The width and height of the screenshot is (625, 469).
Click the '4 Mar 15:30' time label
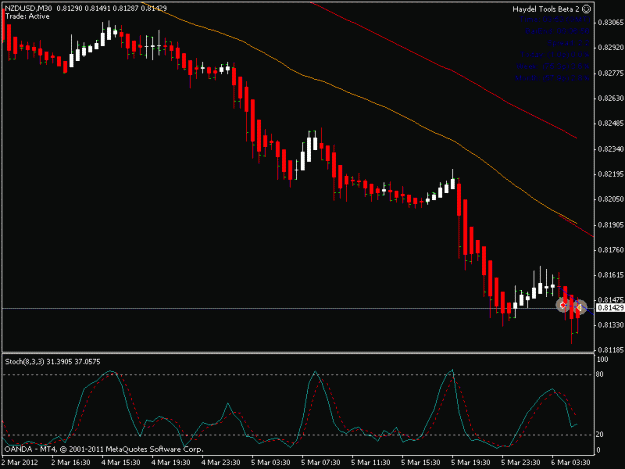click(120, 463)
